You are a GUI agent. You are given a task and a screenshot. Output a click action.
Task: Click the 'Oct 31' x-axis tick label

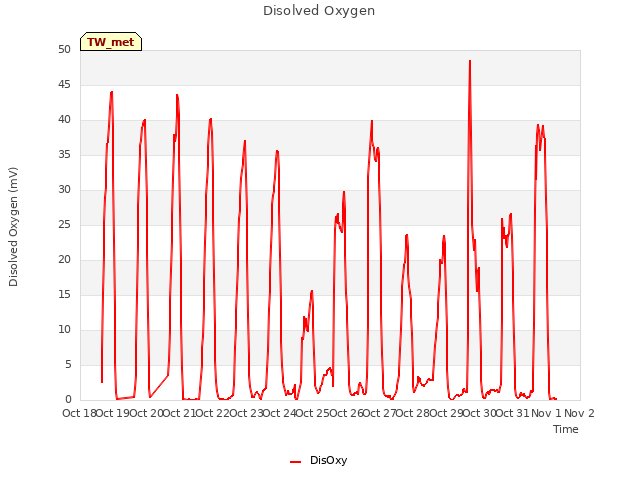pyautogui.click(x=513, y=413)
